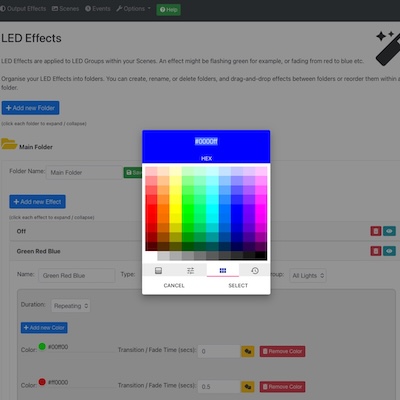Click yellow icon button beside #00ff00 fade time
This screenshot has width=400, height=400.
point(248,351)
